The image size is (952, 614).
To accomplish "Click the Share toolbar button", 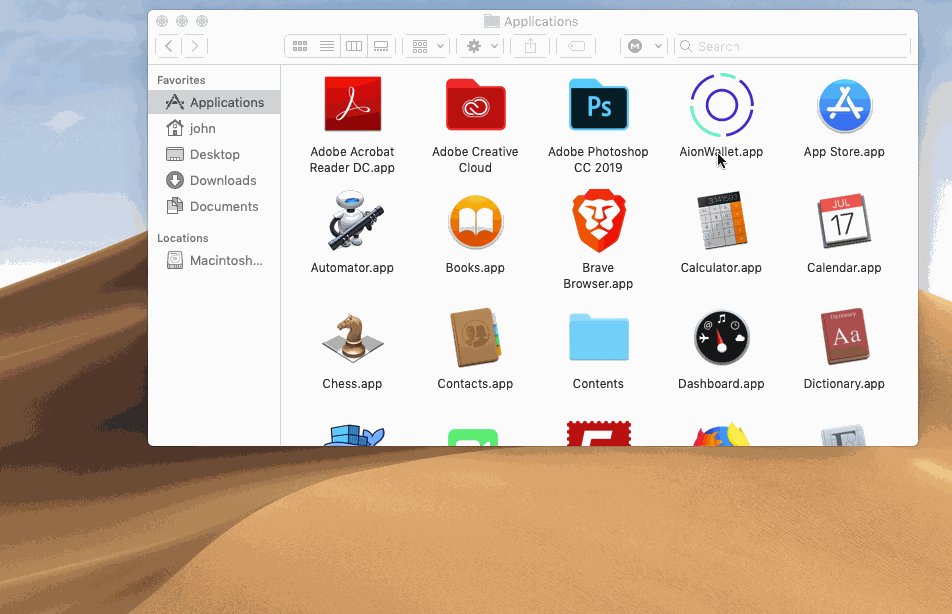I will click(530, 46).
